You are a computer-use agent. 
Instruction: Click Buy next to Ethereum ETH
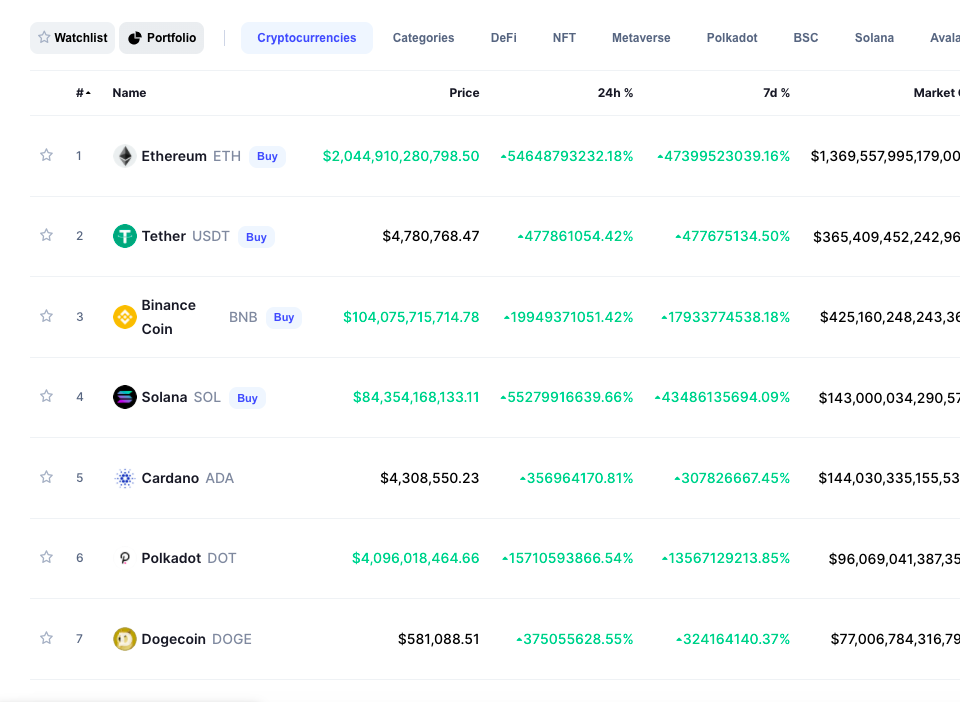tap(267, 156)
